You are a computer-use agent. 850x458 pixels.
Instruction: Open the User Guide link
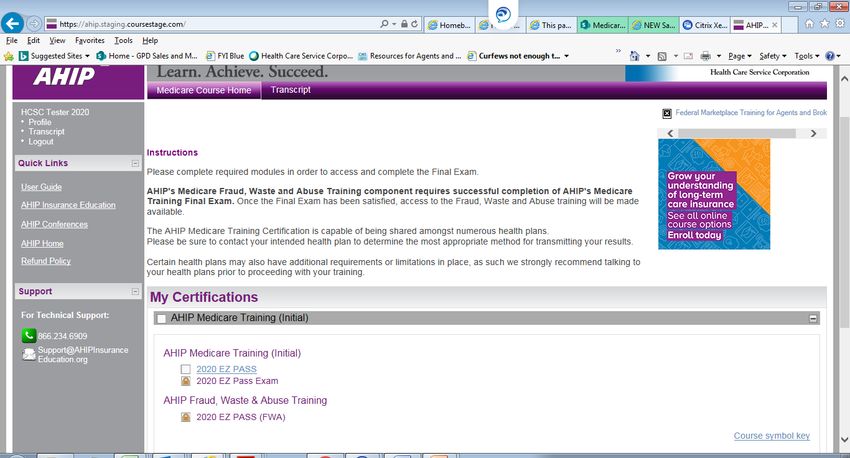[41, 187]
